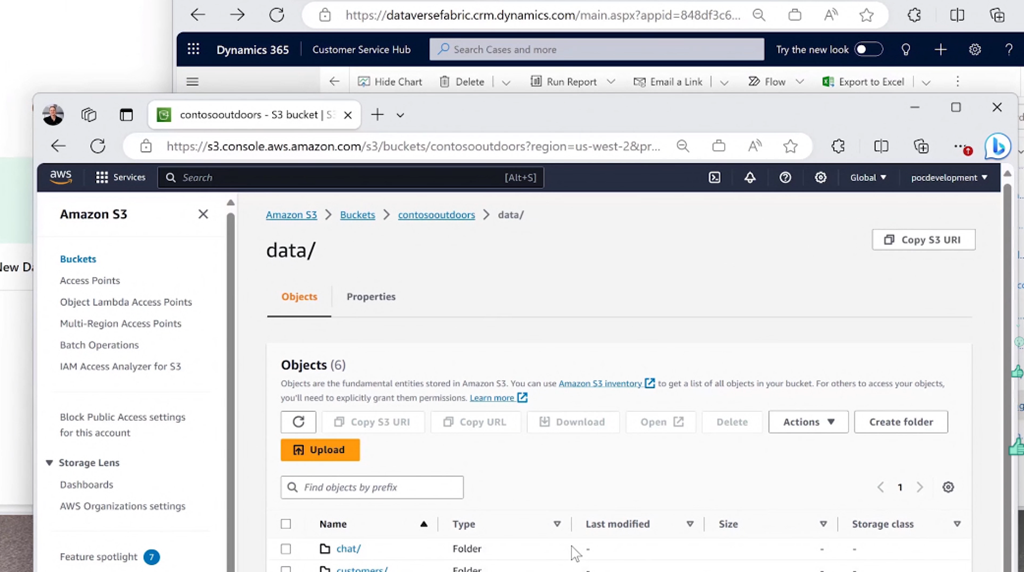Click the AWS console Search box
This screenshot has width=1024, height=572.
point(351,178)
